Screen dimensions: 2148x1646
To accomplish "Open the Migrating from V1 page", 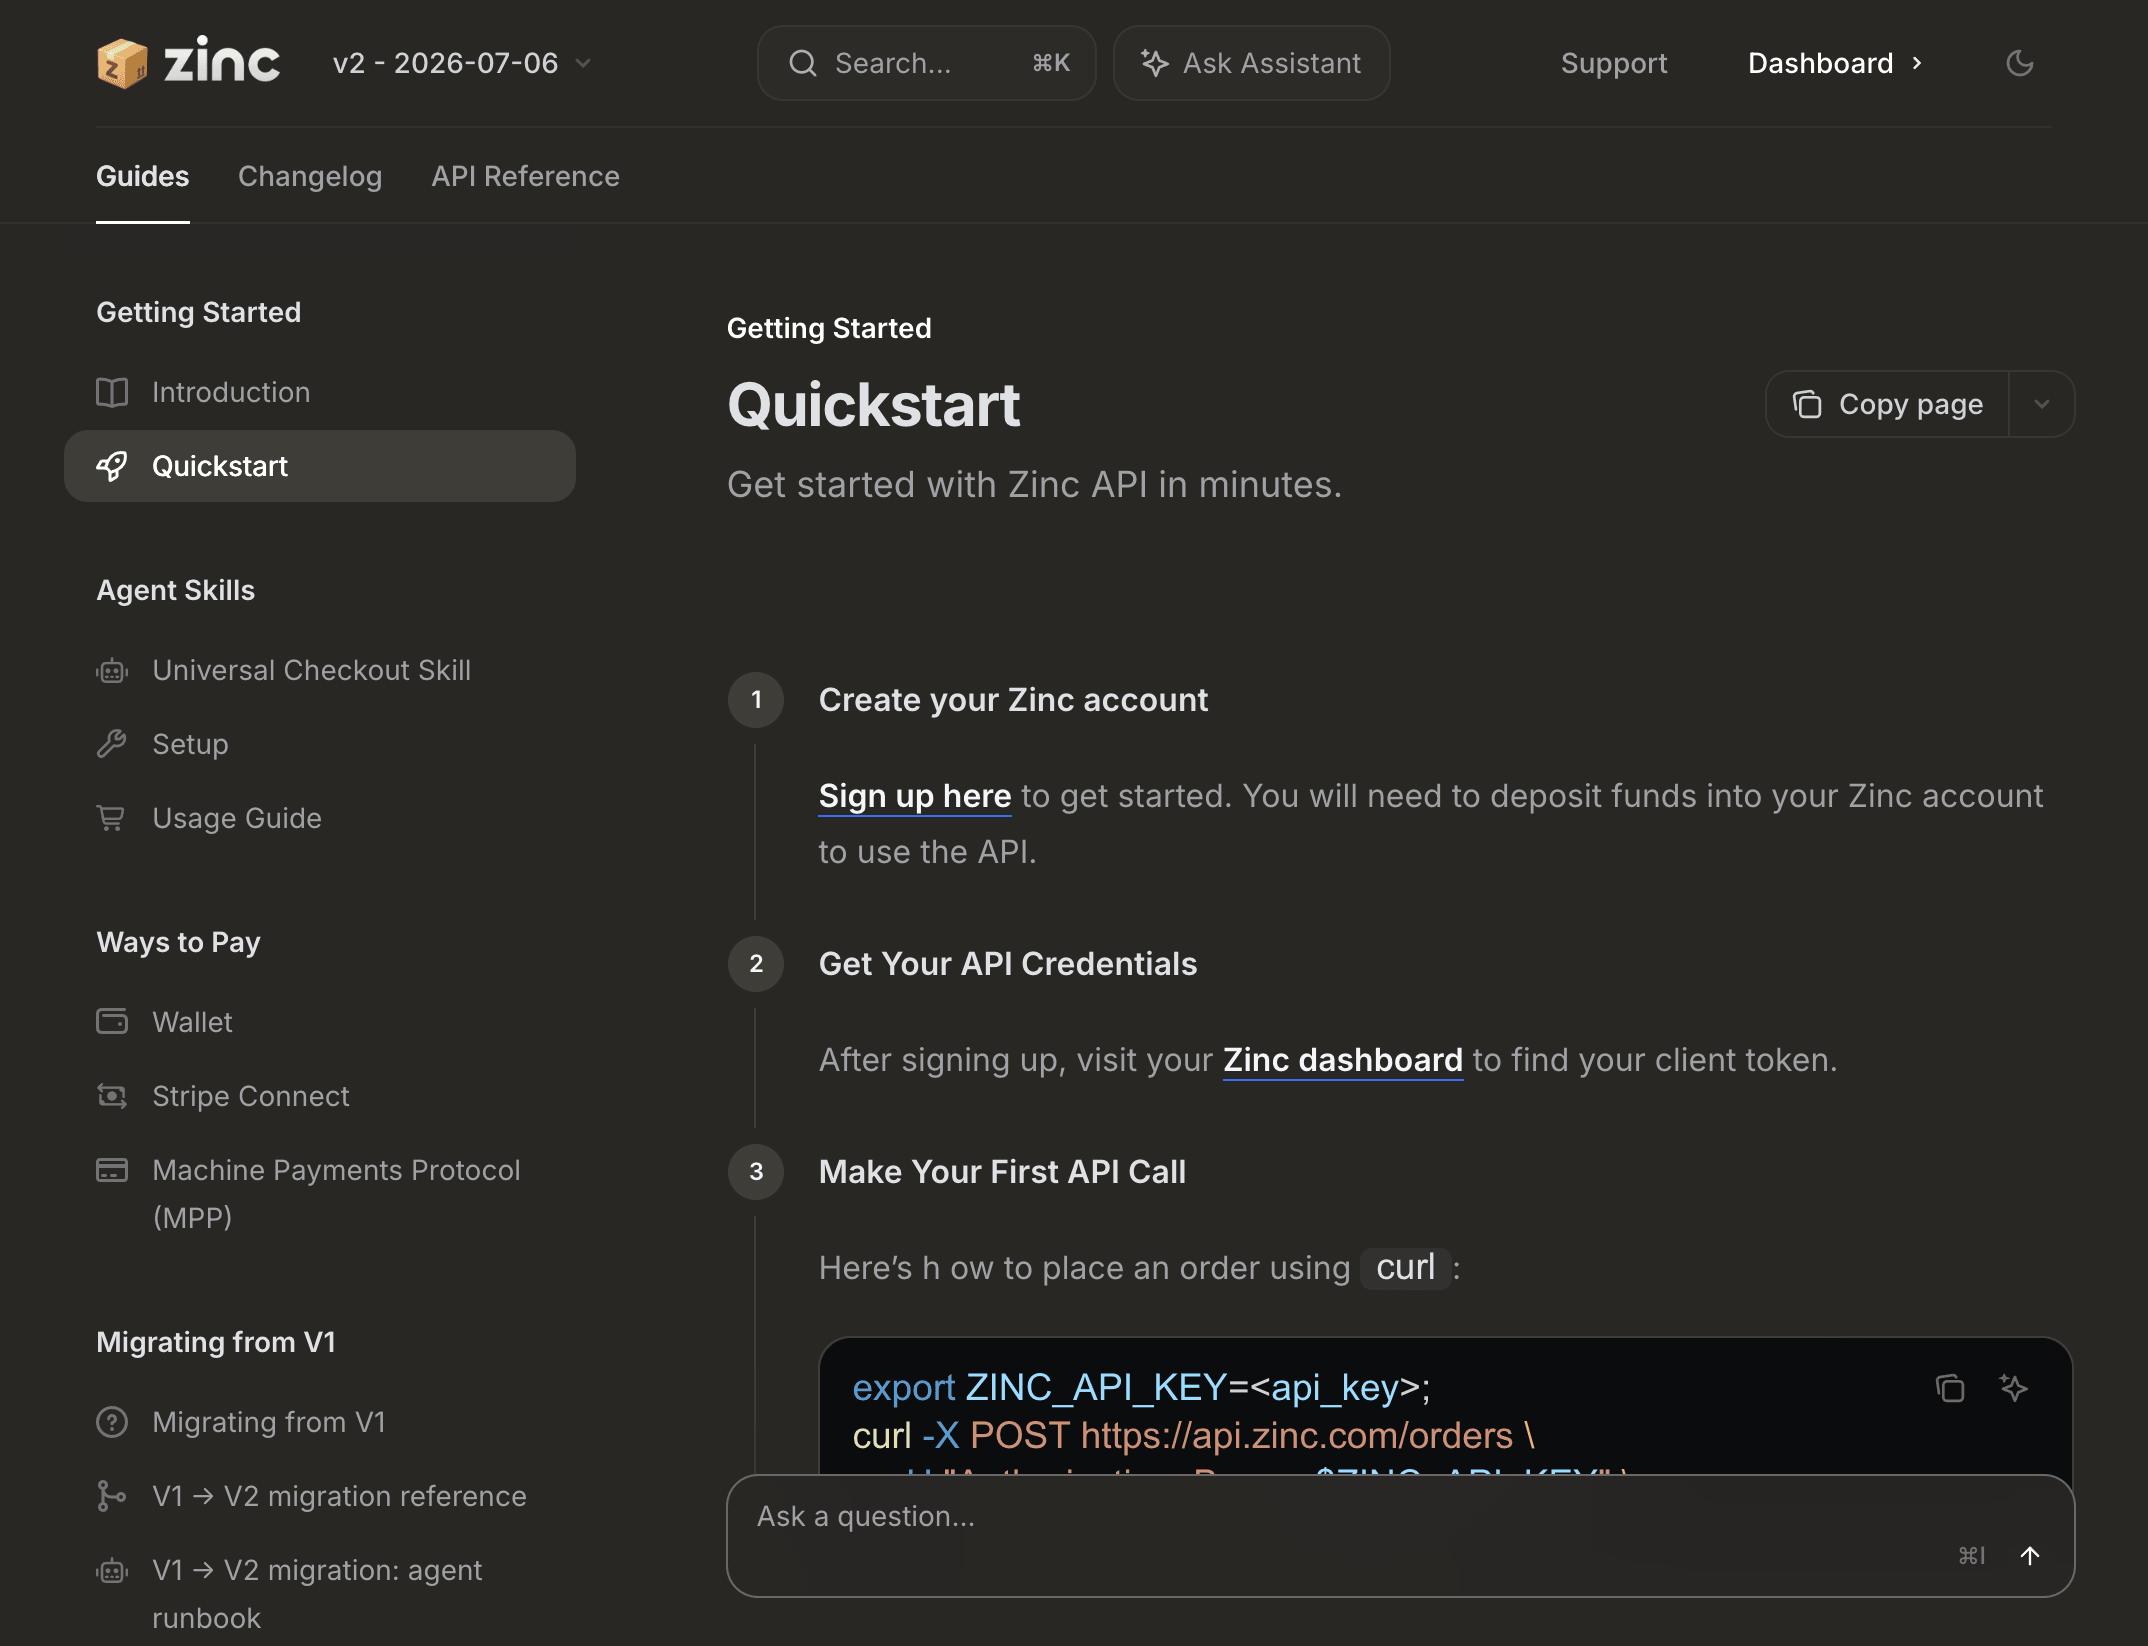I will pos(269,1422).
